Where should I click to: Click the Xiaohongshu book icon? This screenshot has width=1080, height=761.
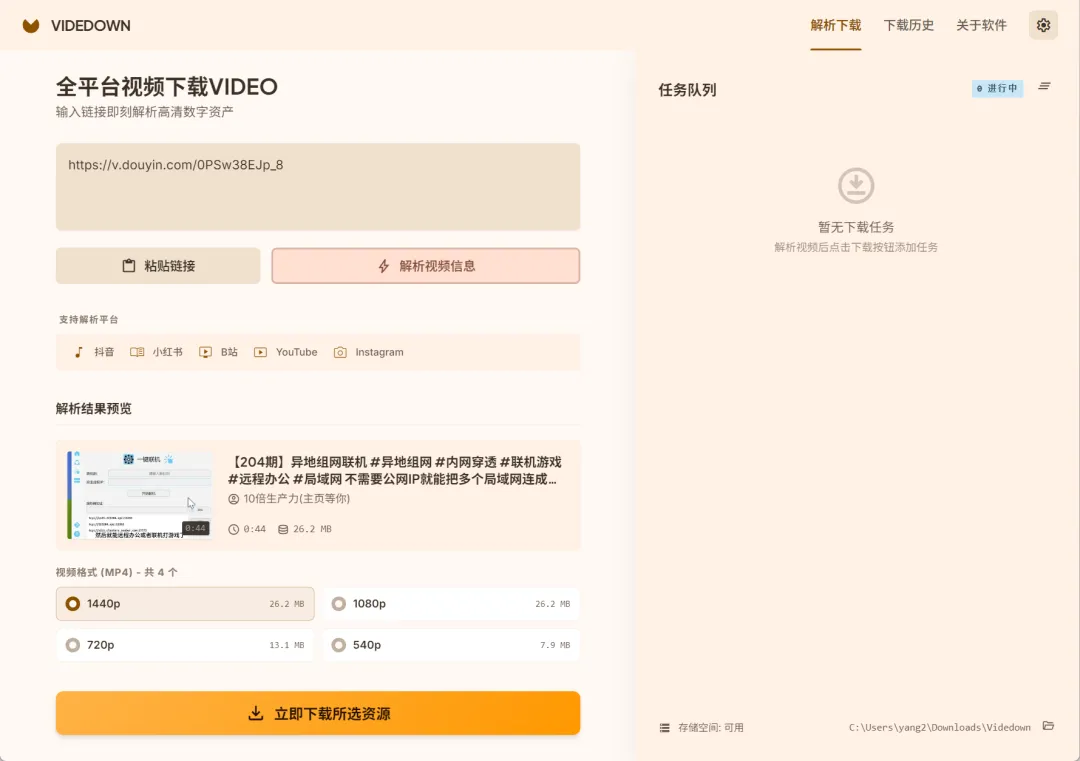pos(137,352)
